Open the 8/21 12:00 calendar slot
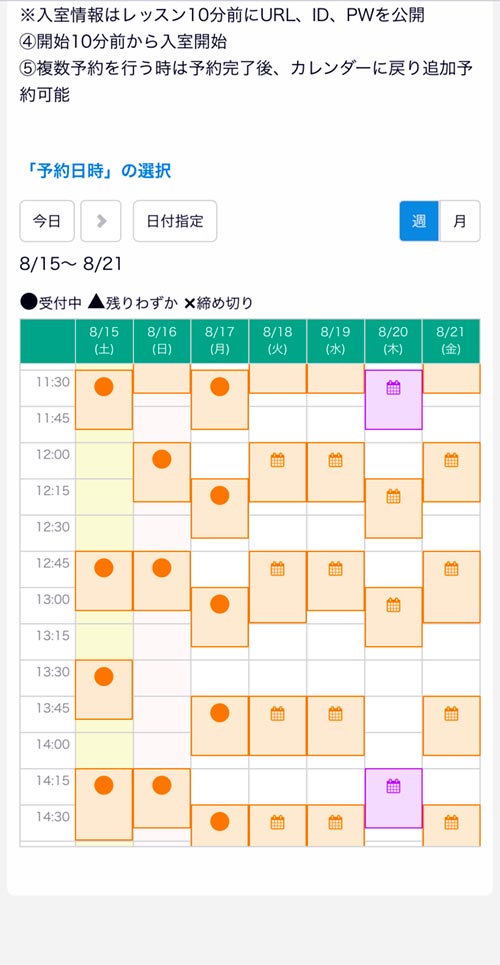Screen dimensions: 500x965 click(x=451, y=472)
